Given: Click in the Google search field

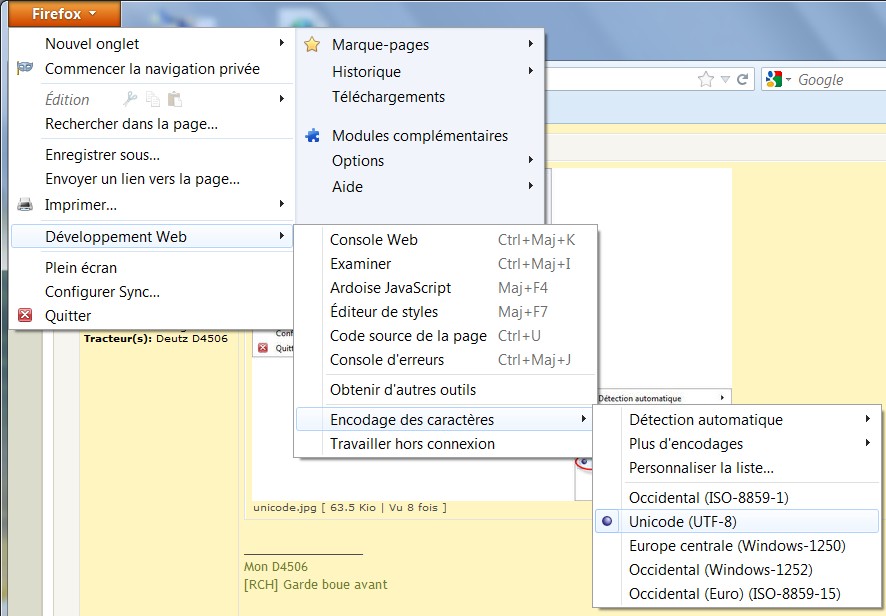Looking at the screenshot, I should 841,79.
